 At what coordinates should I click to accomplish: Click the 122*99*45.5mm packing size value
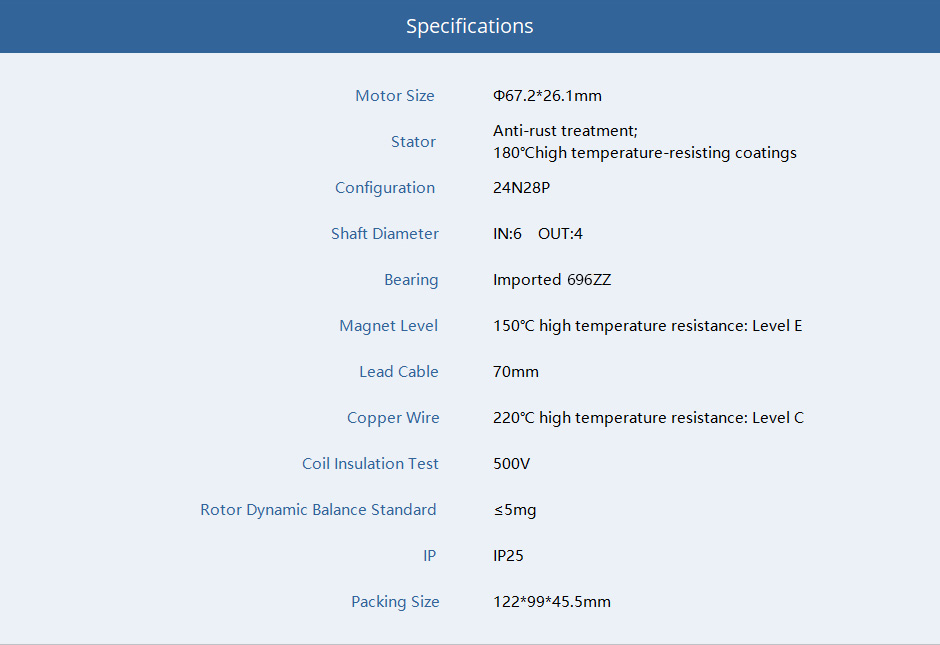(552, 602)
